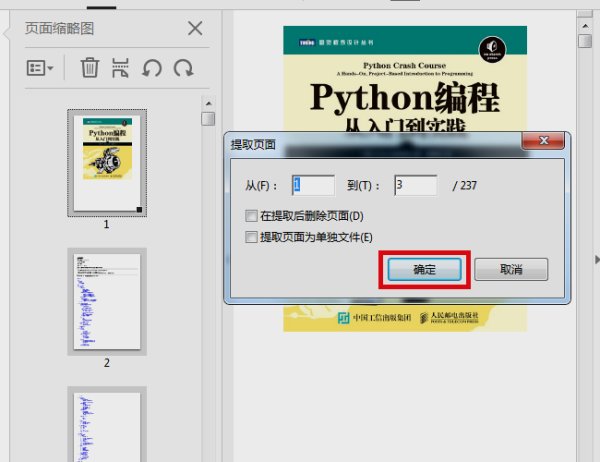
Task: Click thumbnail panel scrollbar up arrow
Action: click(208, 103)
